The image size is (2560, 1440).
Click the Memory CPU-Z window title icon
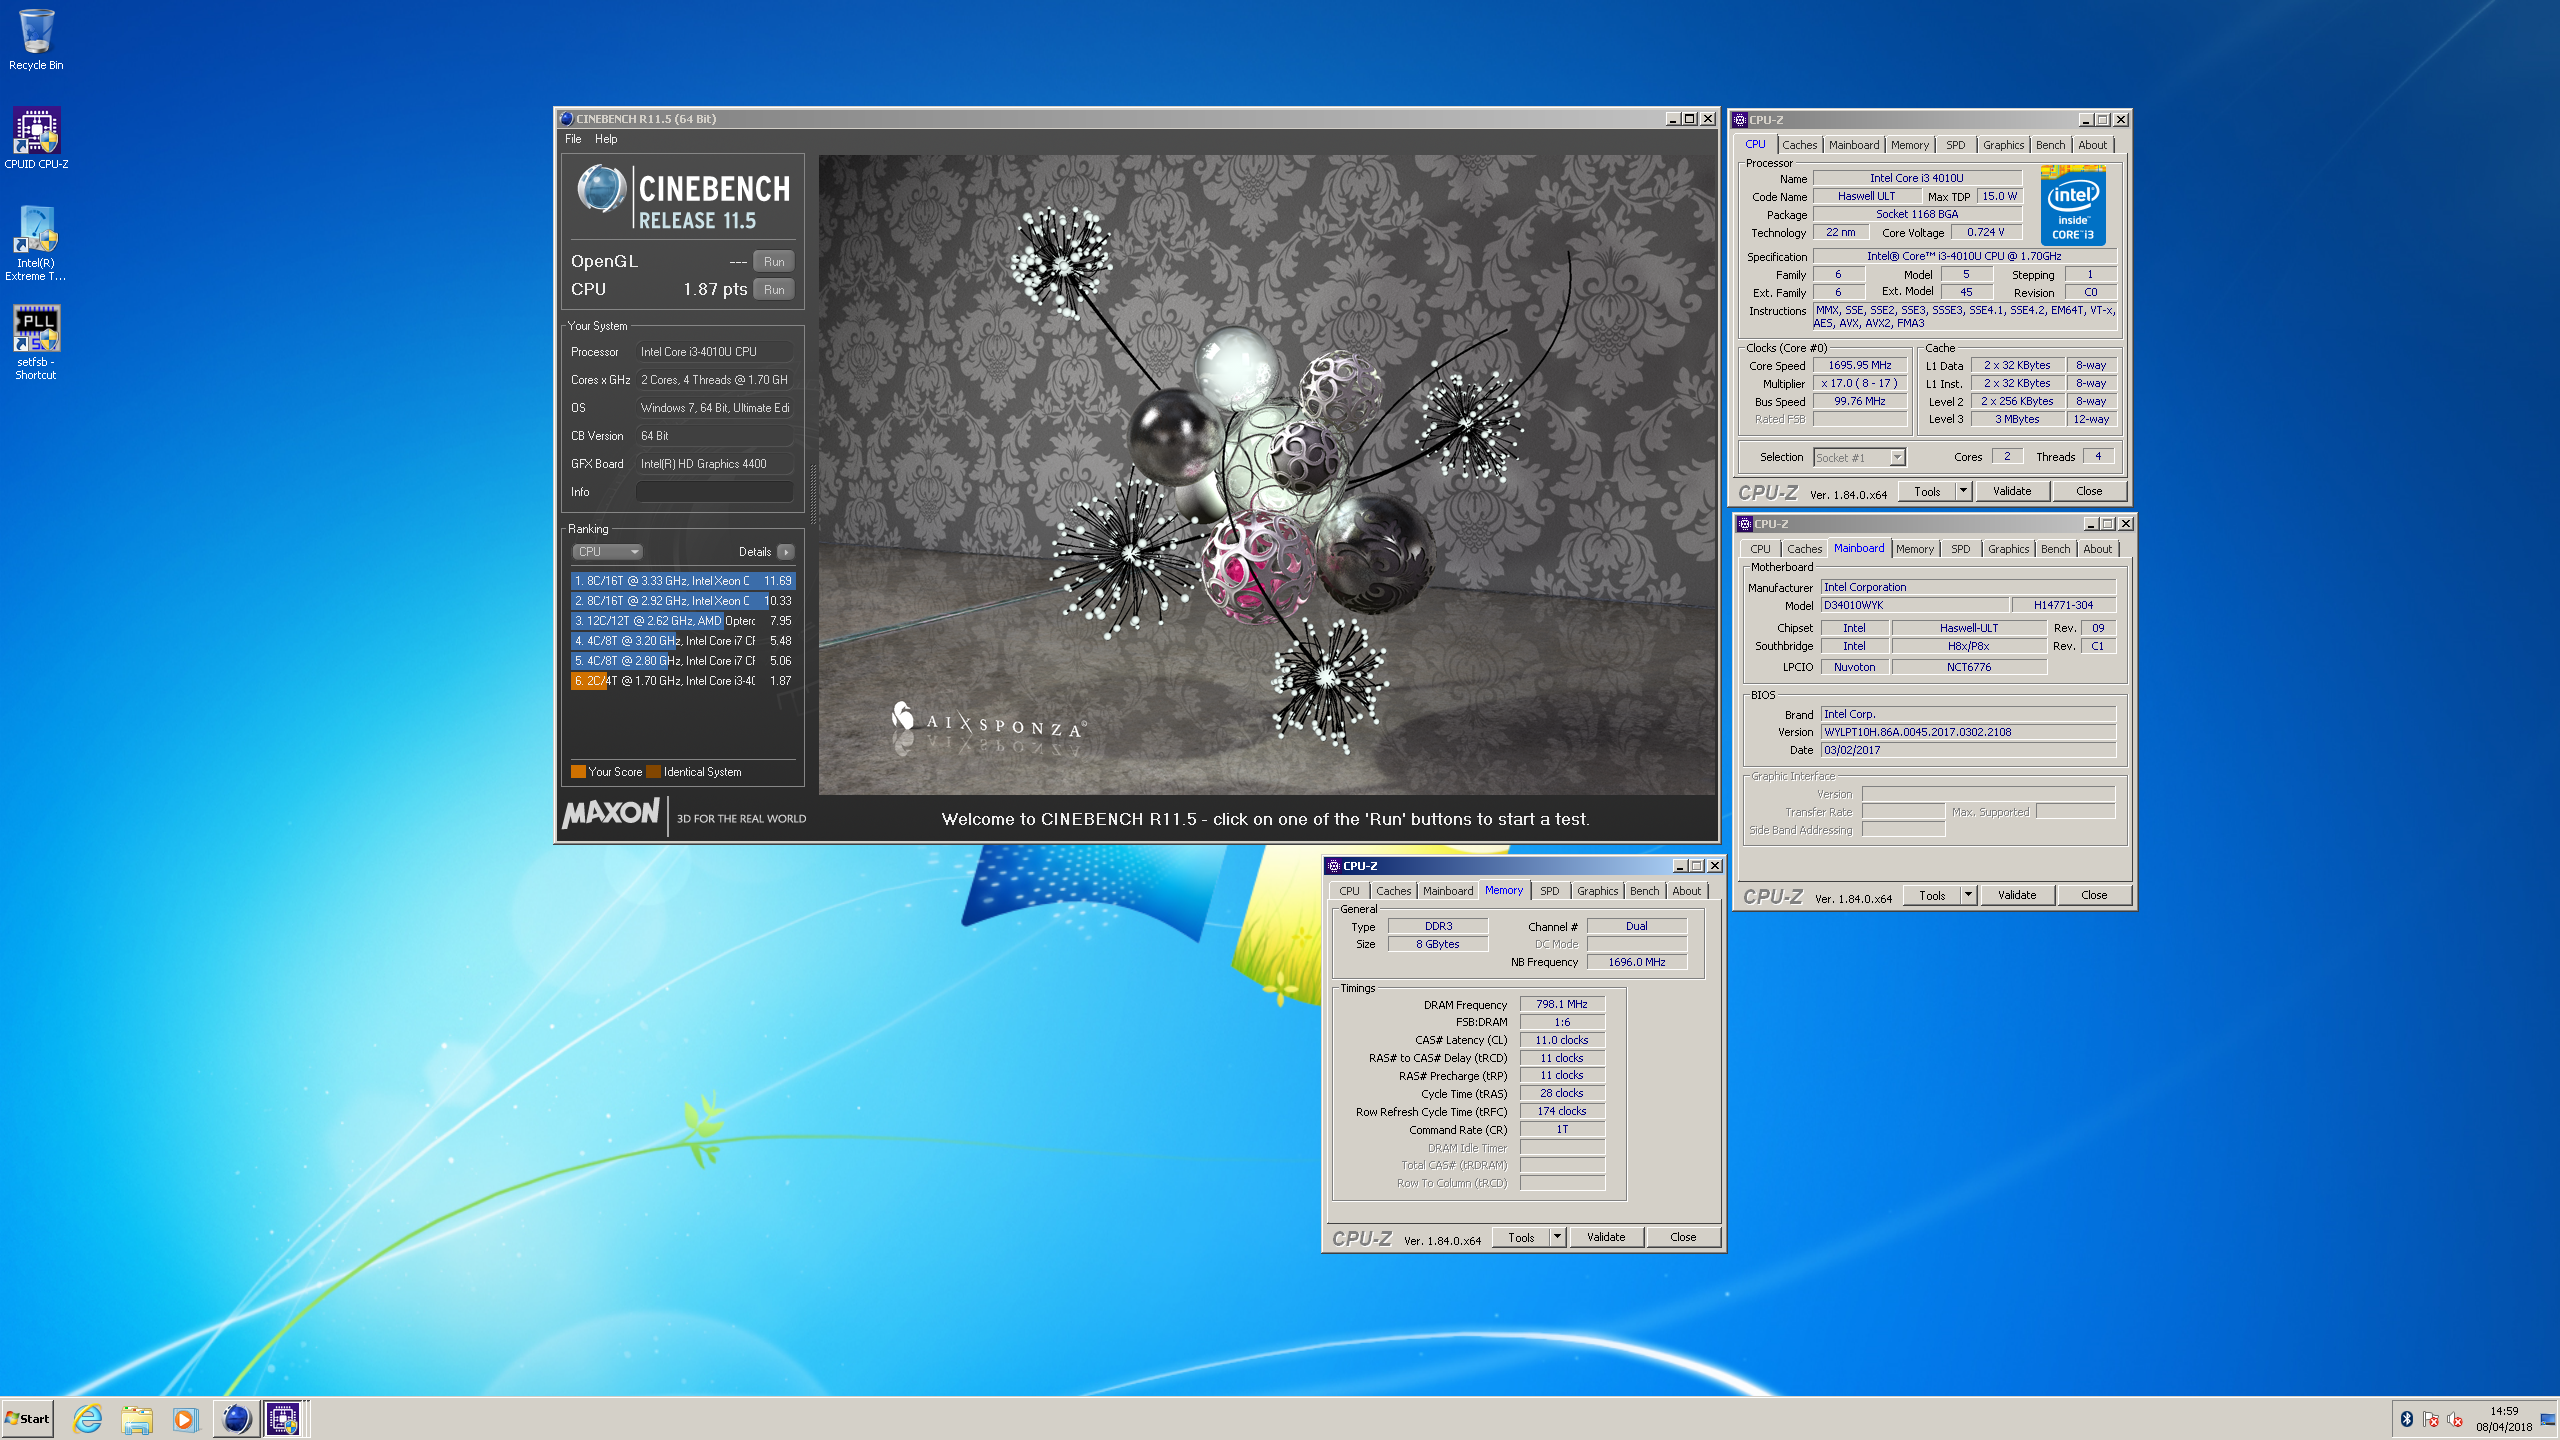tap(1333, 866)
